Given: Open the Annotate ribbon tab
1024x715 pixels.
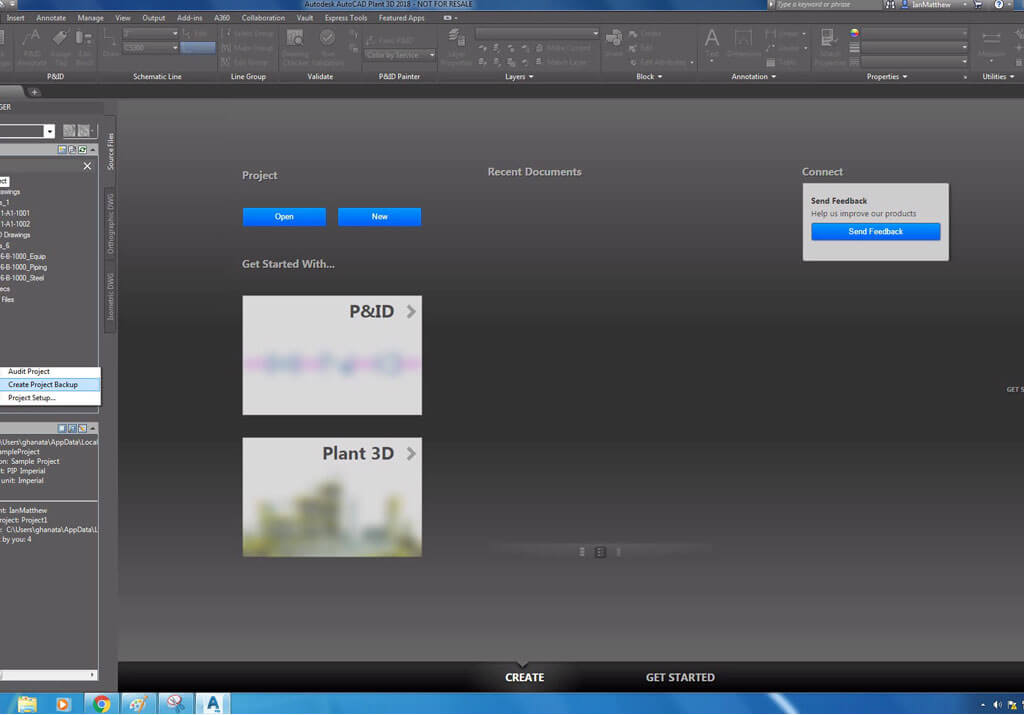Looking at the screenshot, I should pyautogui.click(x=51, y=18).
